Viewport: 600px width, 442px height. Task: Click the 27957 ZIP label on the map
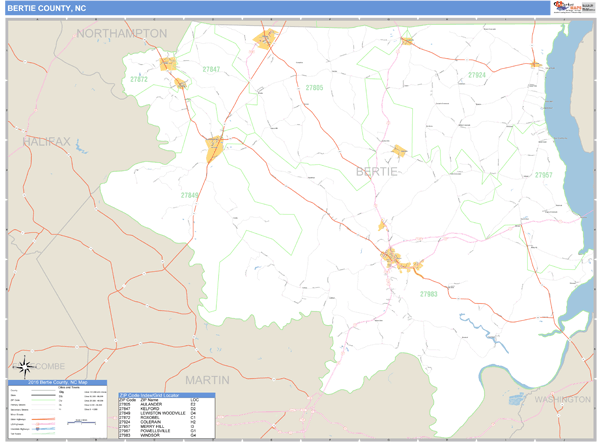pos(543,175)
